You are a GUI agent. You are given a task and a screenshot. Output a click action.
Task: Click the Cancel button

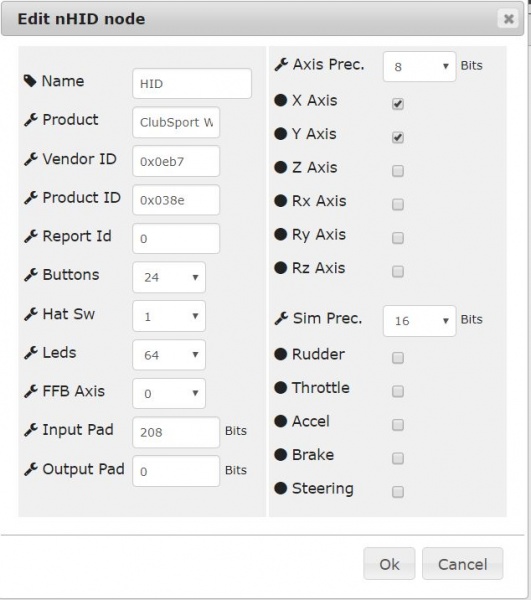[463, 564]
